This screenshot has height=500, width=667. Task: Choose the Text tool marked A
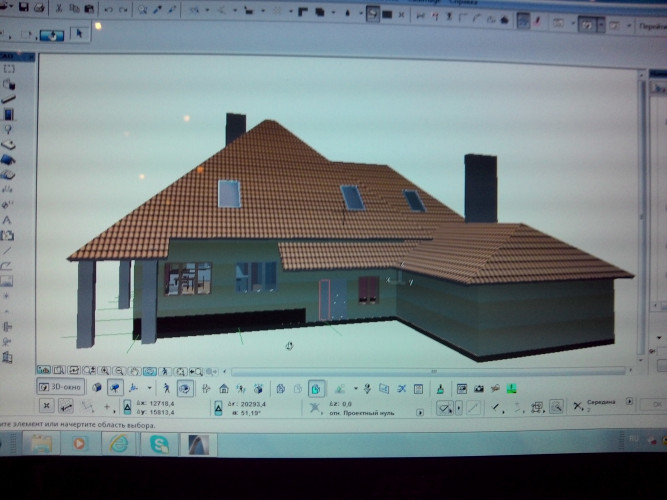(x=8, y=219)
